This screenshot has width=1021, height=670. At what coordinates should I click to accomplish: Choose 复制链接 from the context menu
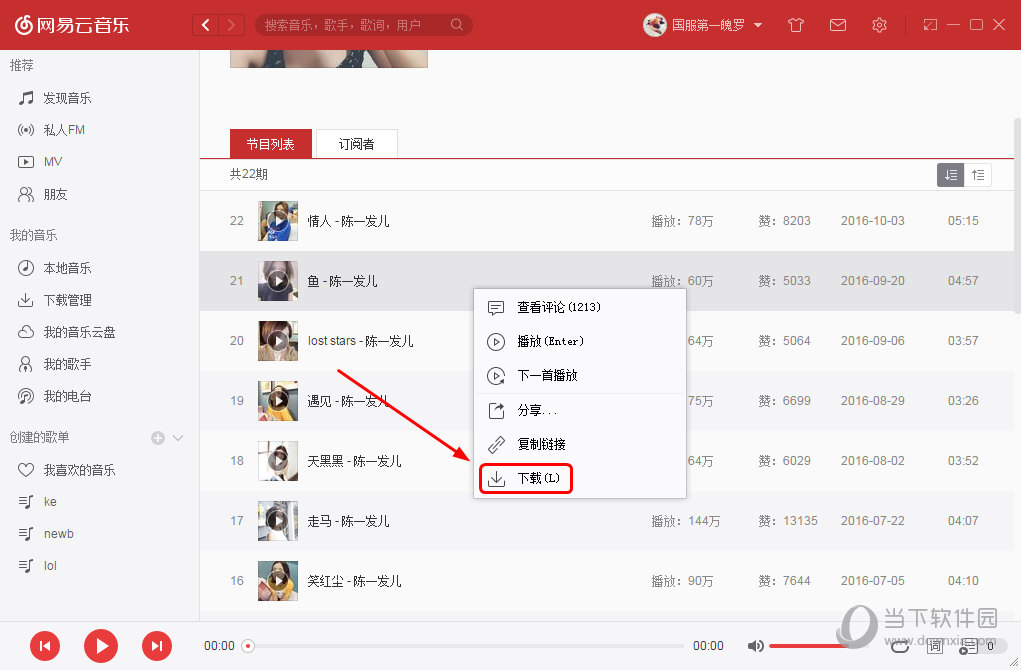[541, 444]
